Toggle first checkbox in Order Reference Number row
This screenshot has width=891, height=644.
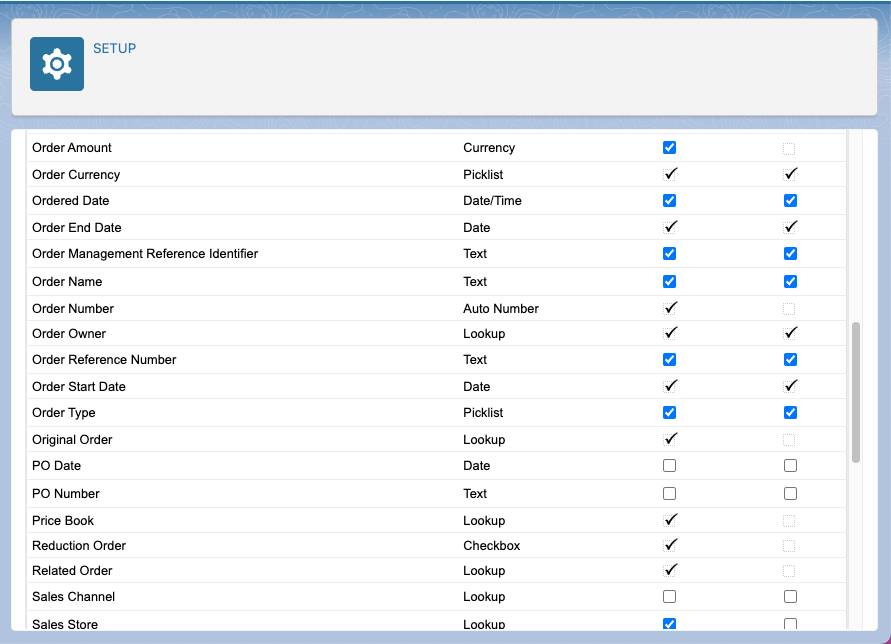coord(669,360)
